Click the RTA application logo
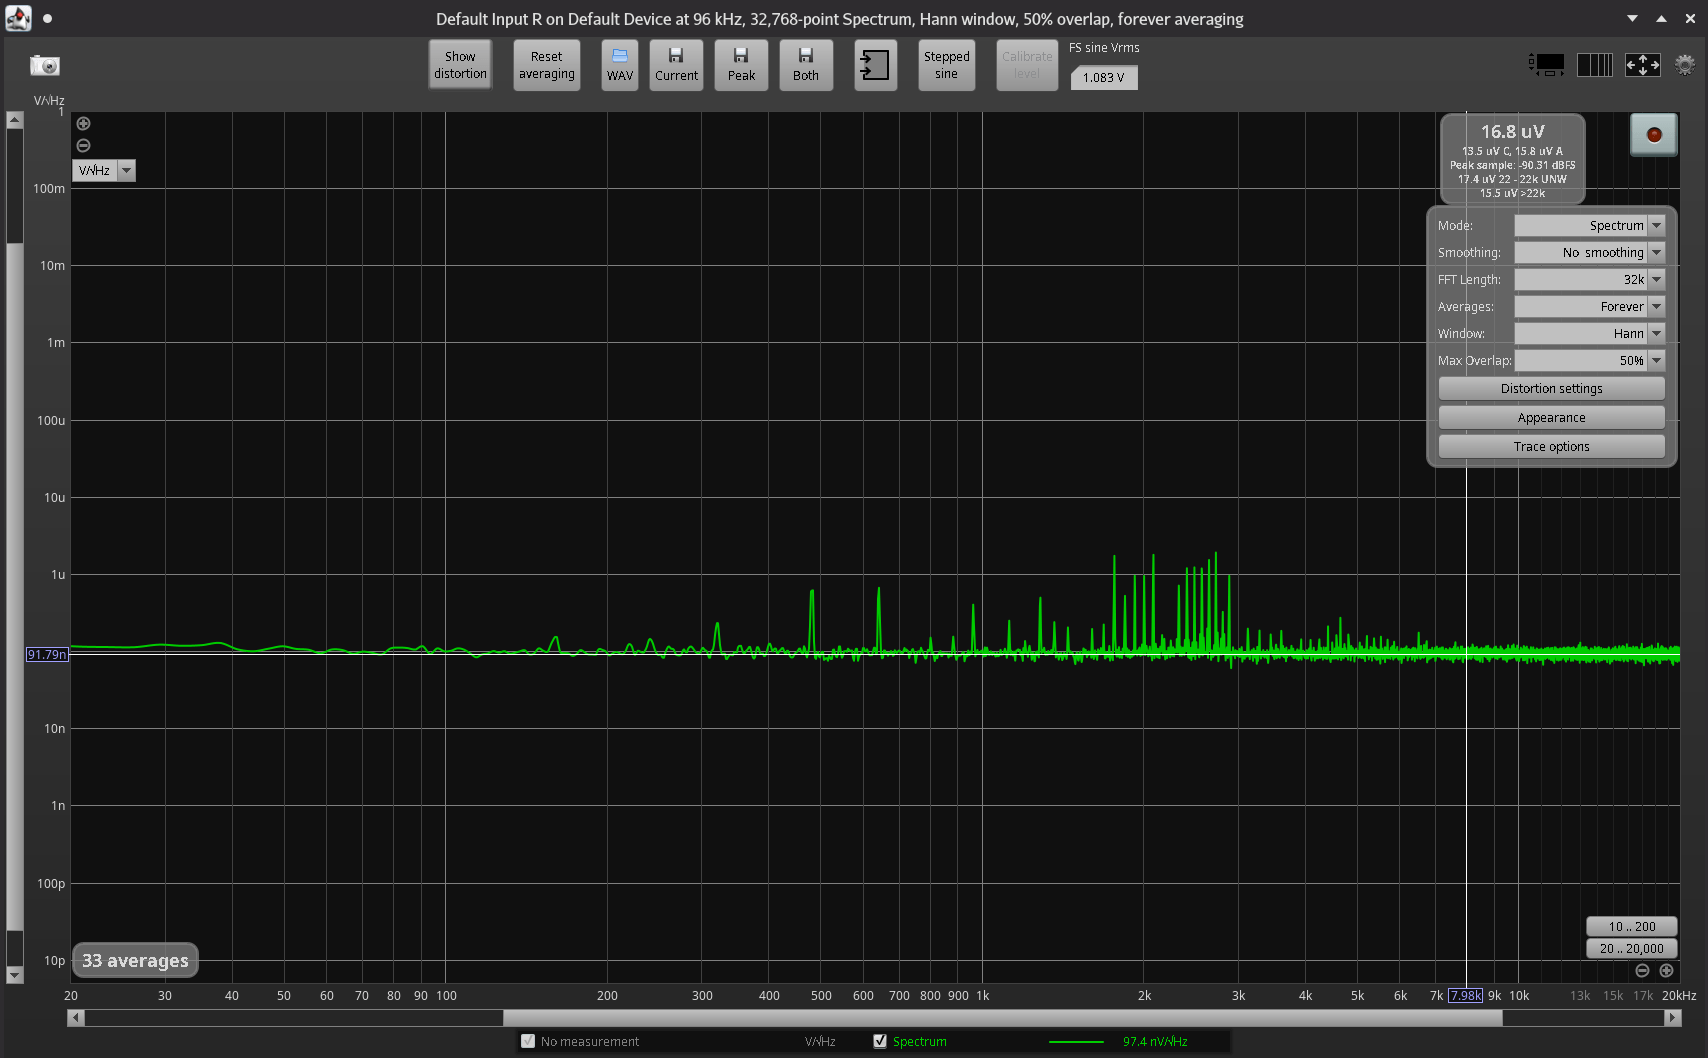The width and height of the screenshot is (1708, 1058). (x=18, y=18)
